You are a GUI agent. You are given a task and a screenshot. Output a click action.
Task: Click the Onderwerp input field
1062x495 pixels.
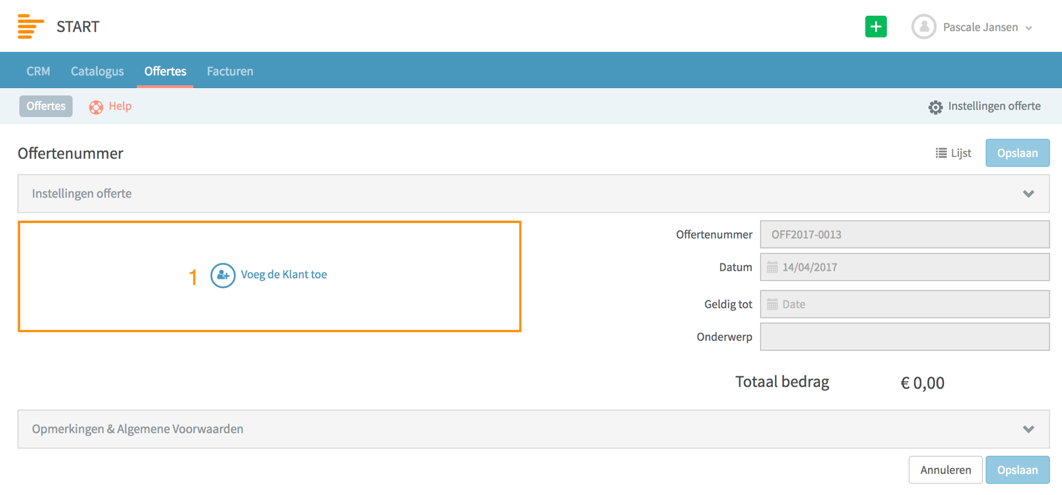[905, 337]
